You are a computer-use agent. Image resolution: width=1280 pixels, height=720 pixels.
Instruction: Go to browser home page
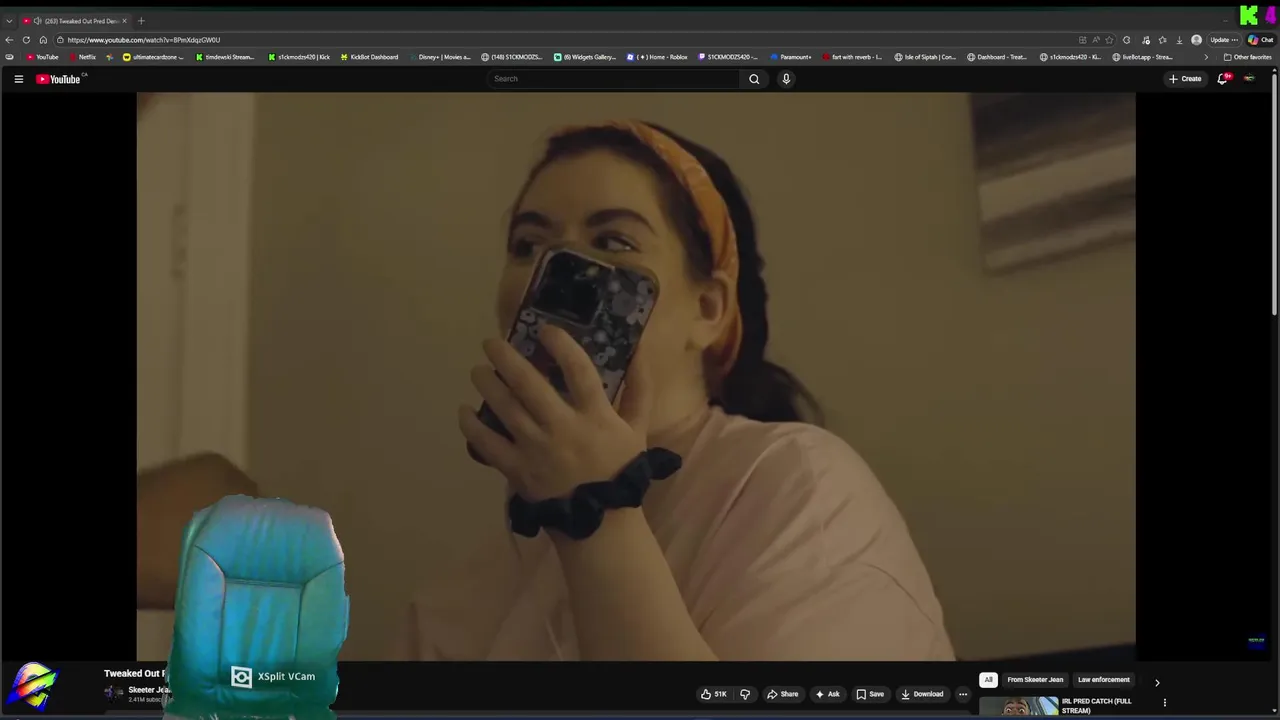(x=43, y=40)
